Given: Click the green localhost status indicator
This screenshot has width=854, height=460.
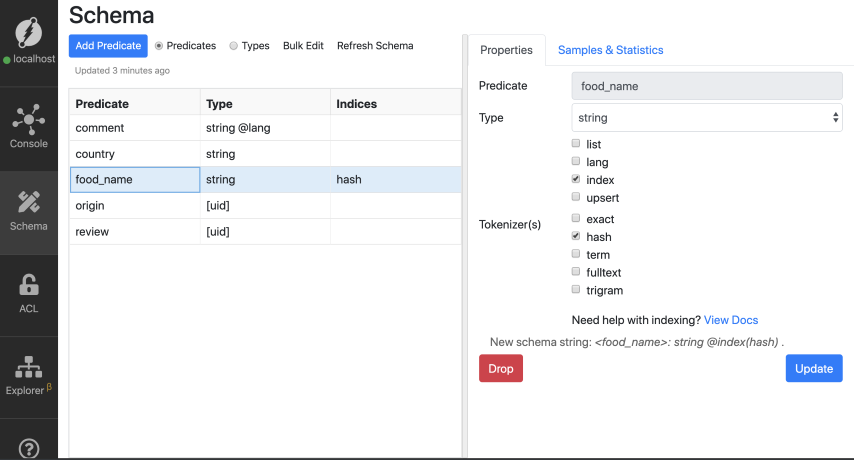Looking at the screenshot, I should (x=6, y=61).
